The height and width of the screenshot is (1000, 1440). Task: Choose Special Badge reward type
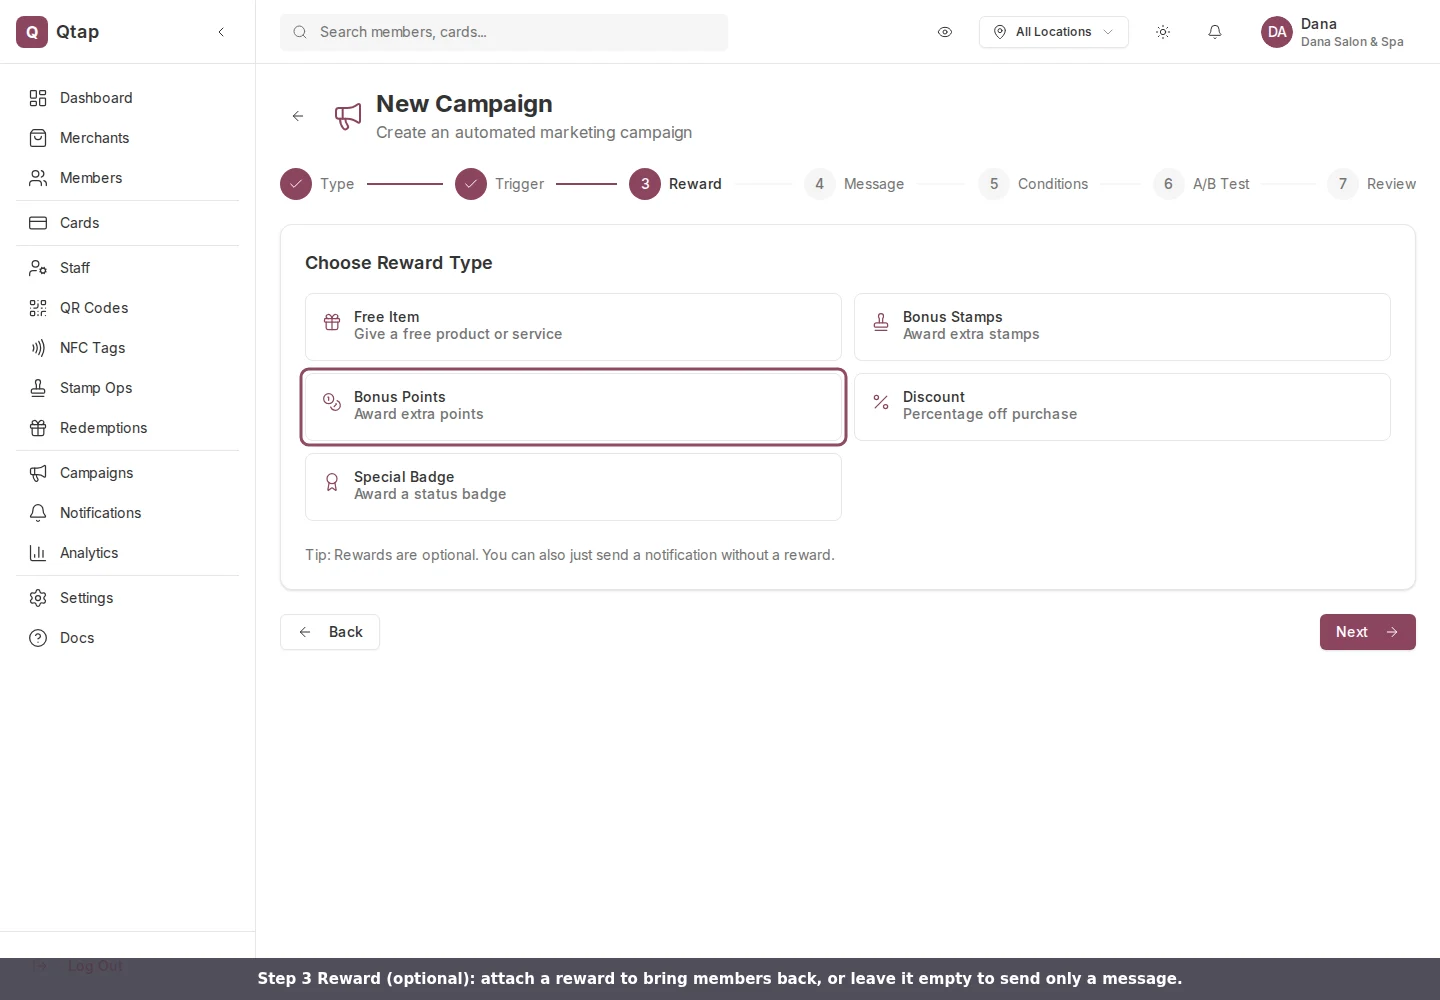click(573, 487)
